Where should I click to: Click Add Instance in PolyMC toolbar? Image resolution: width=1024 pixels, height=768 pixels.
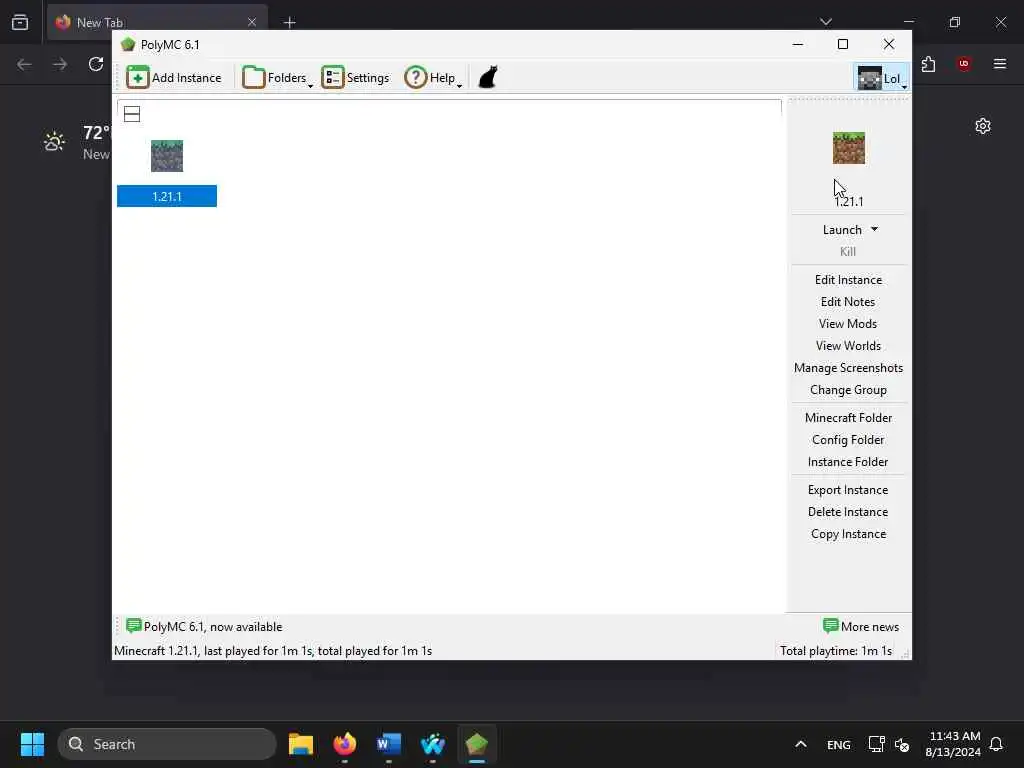(174, 78)
